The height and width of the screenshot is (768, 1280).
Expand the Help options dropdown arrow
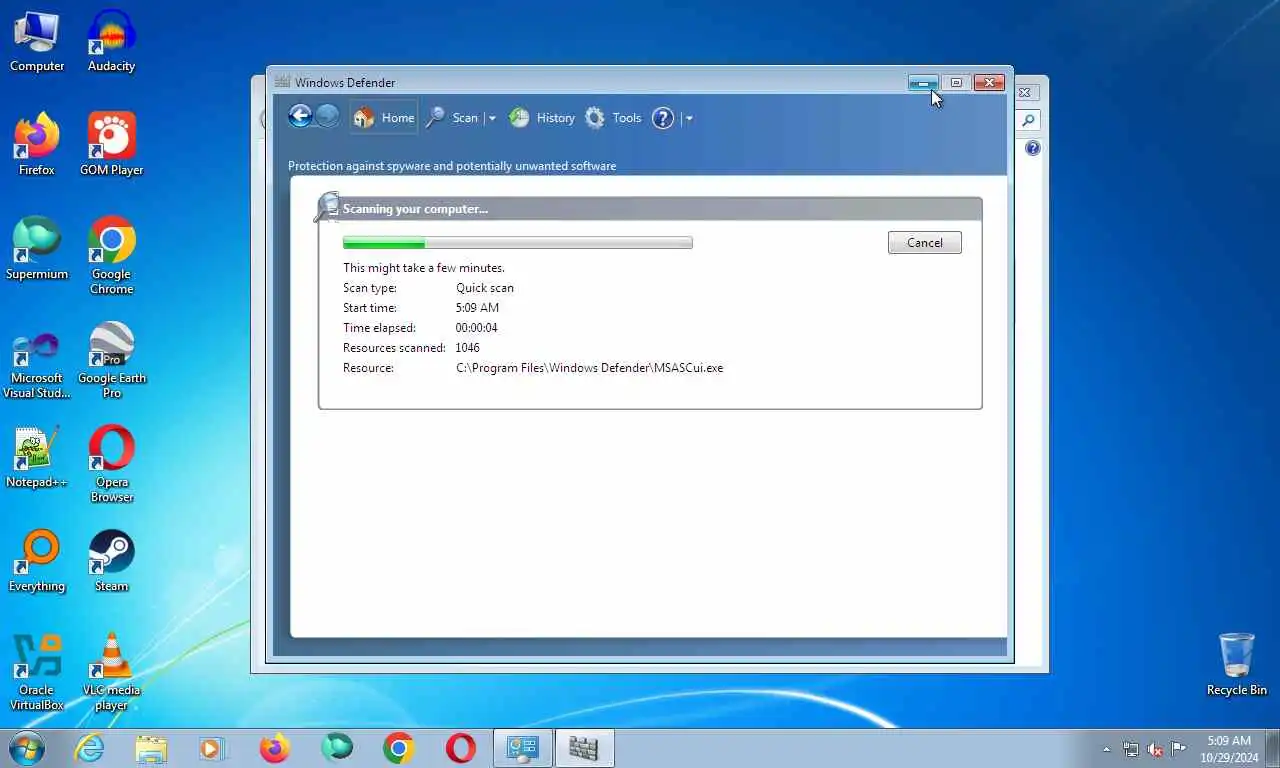689,118
